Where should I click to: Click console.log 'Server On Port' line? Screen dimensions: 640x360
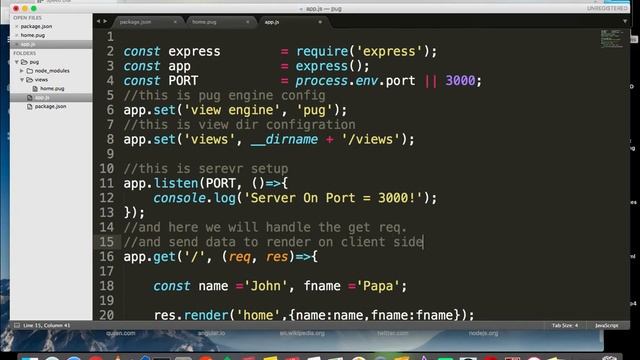pos(295,198)
